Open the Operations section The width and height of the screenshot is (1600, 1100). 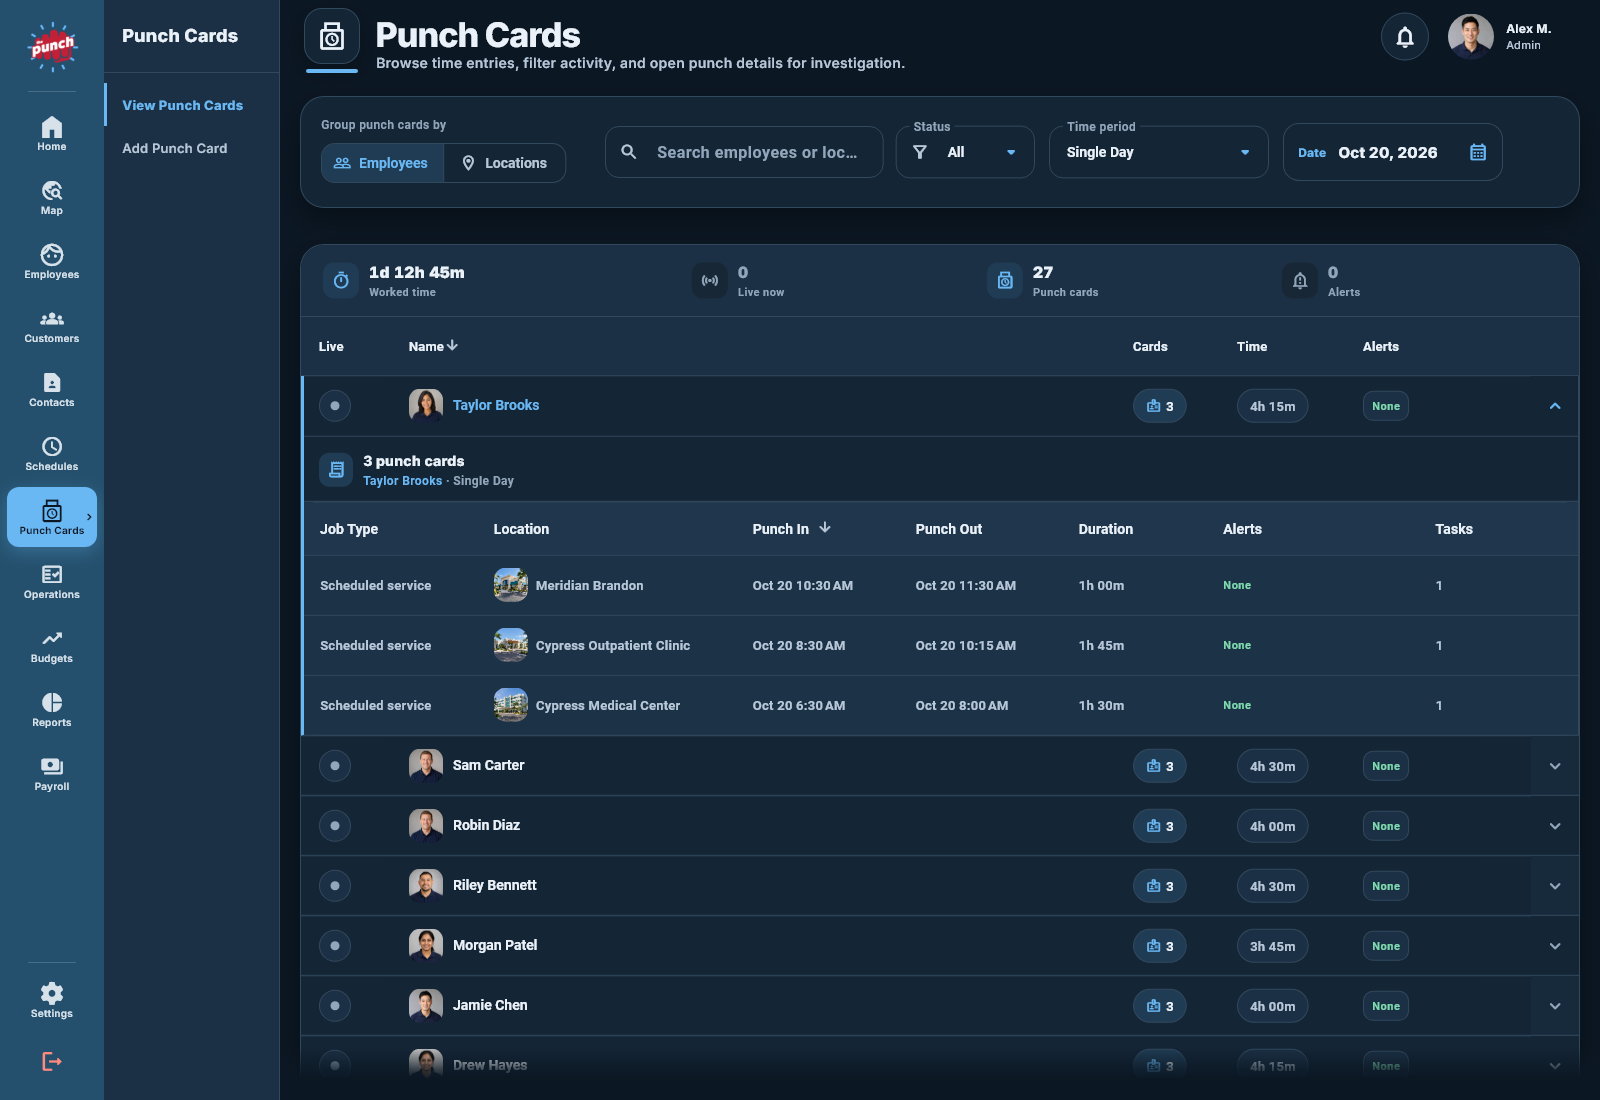tap(52, 582)
